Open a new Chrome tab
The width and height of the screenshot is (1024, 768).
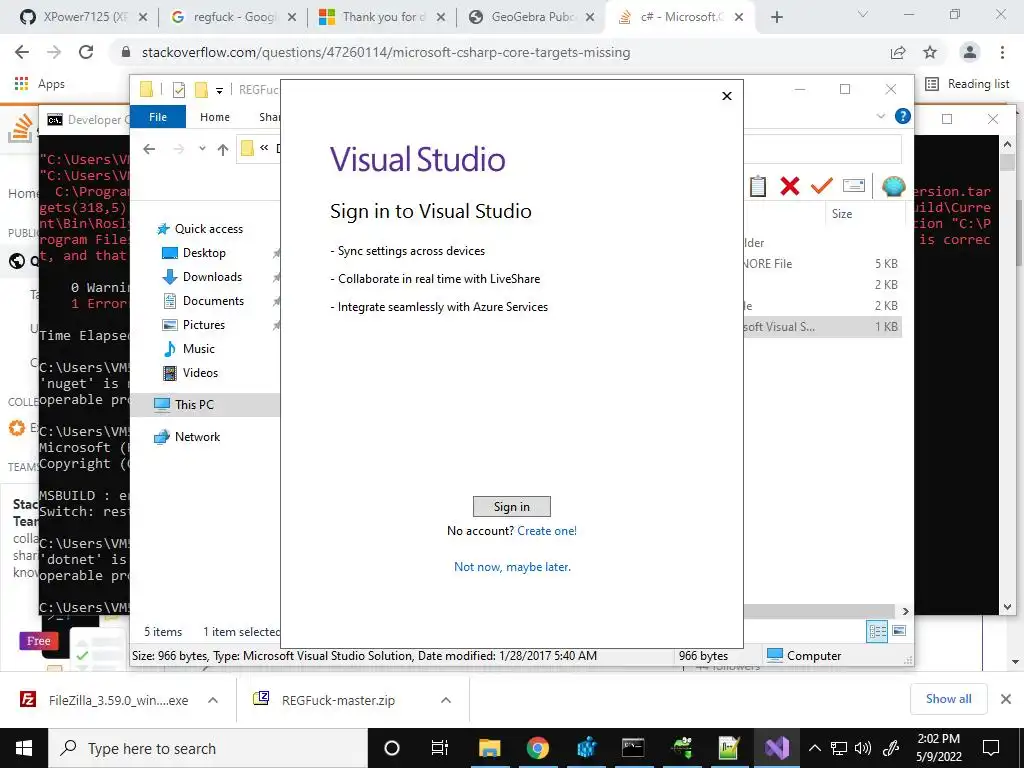pos(776,18)
